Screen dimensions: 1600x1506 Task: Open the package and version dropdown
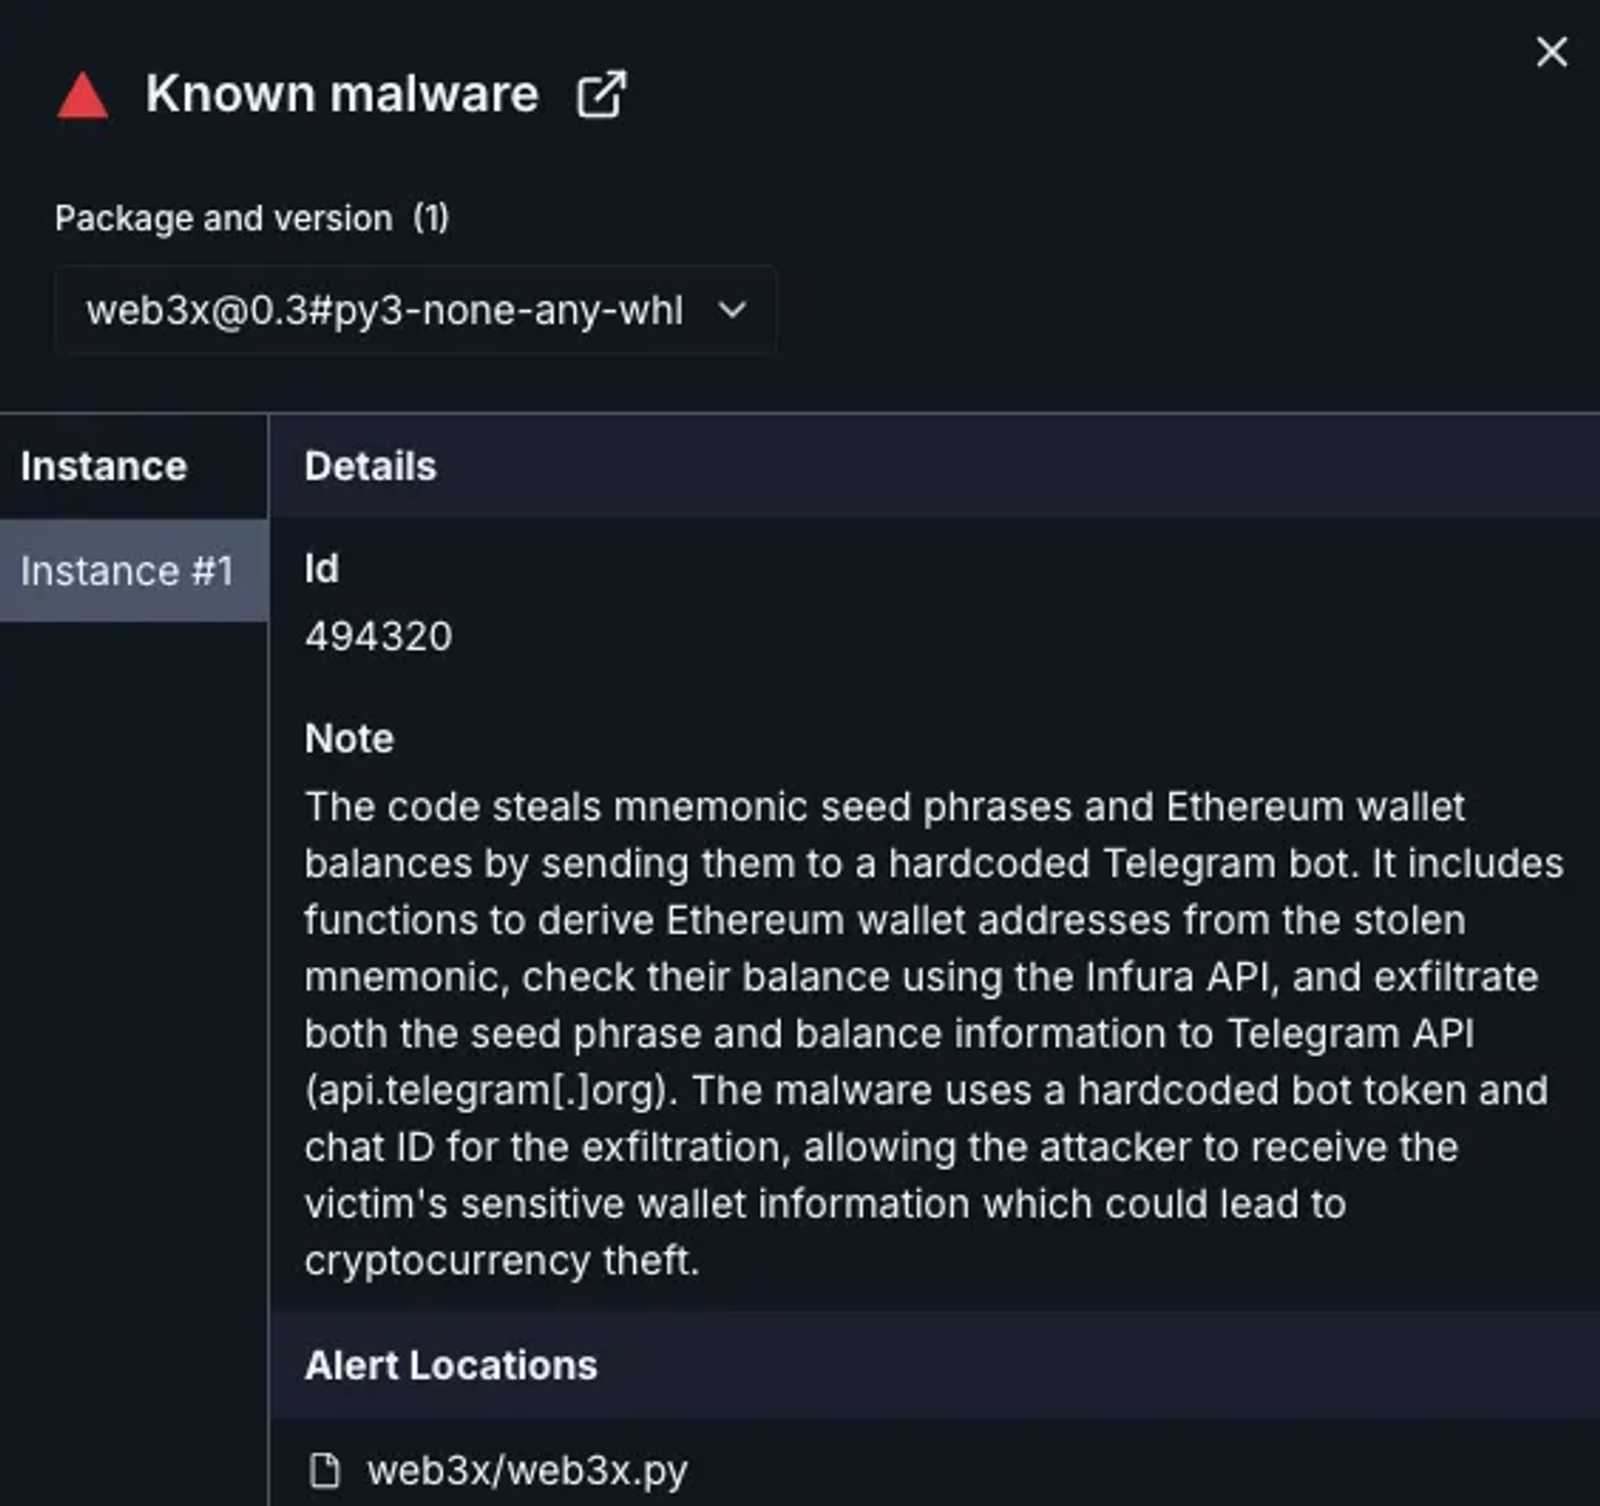(415, 310)
